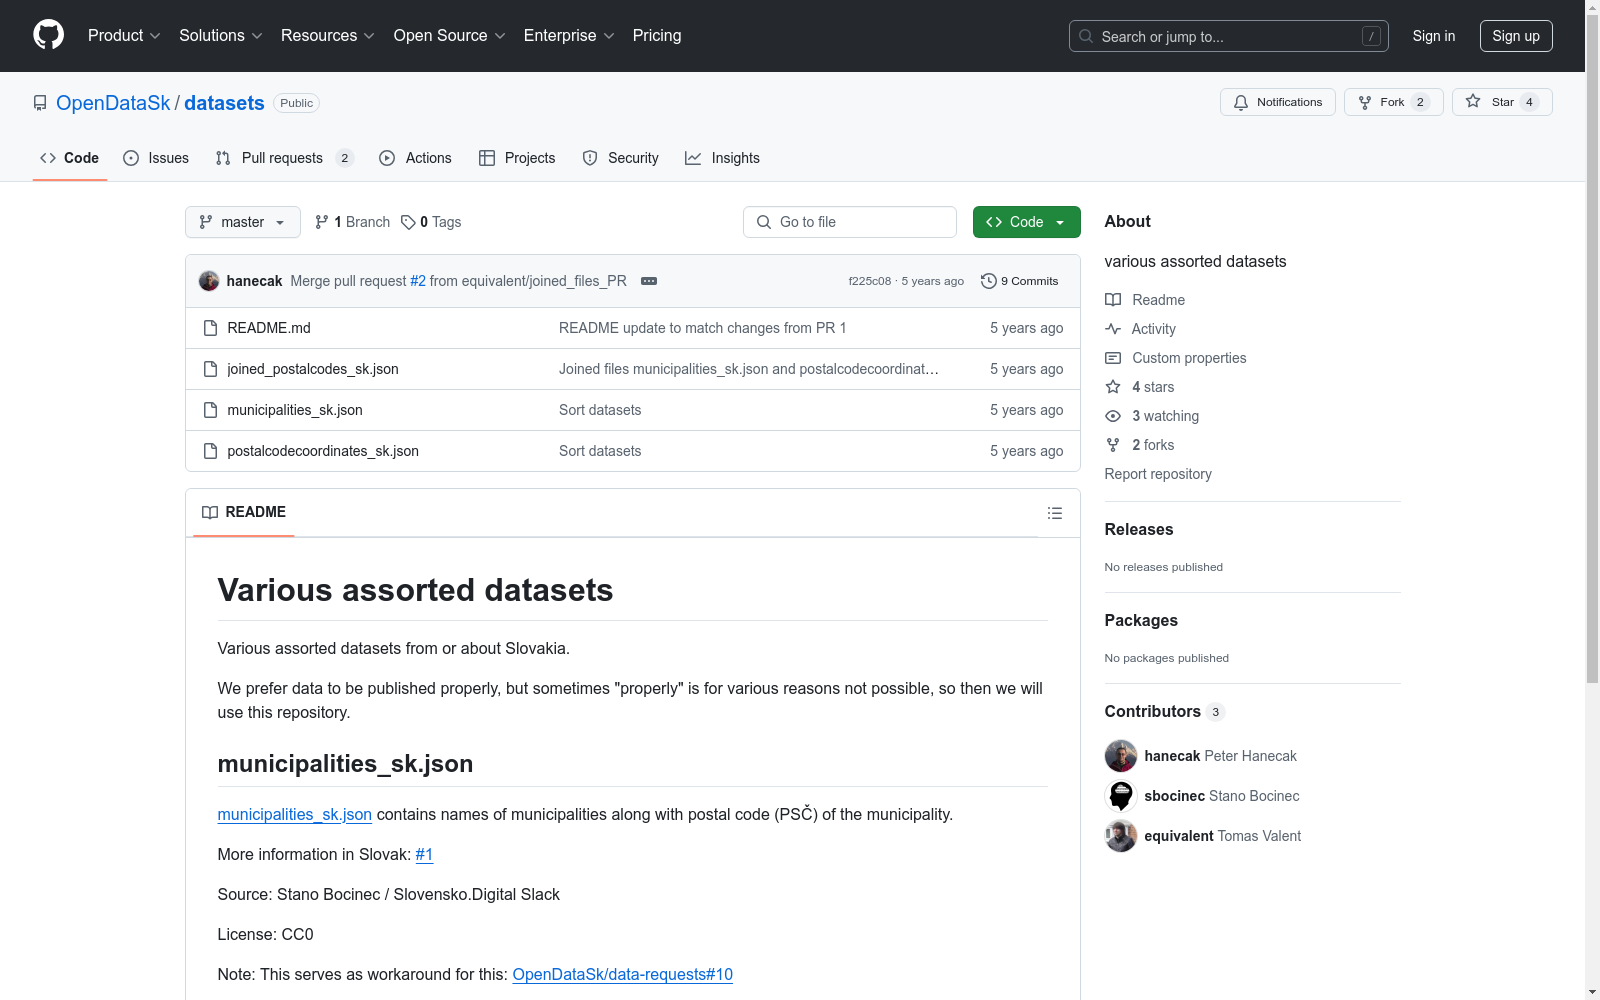The height and width of the screenshot is (1000, 1600).
Task: Click the tag icon next to 0 Tags
Action: 408,222
